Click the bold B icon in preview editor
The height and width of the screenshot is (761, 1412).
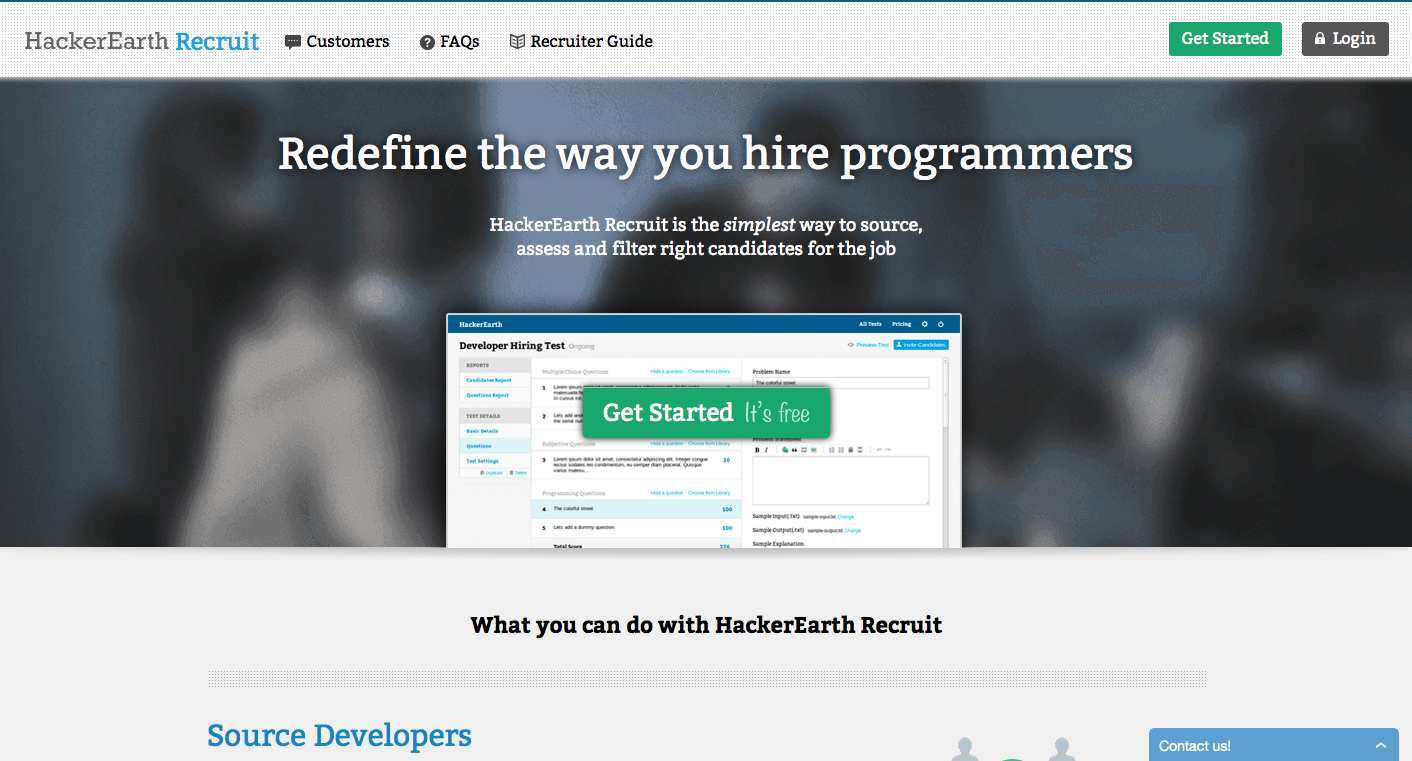[757, 450]
